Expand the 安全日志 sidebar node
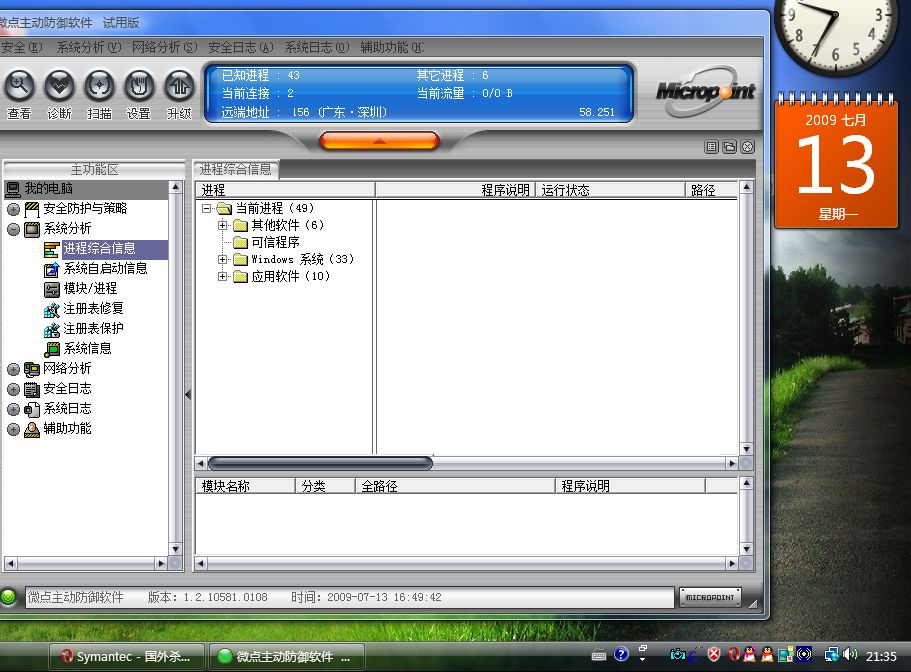The height and width of the screenshot is (672, 911). [x=13, y=389]
